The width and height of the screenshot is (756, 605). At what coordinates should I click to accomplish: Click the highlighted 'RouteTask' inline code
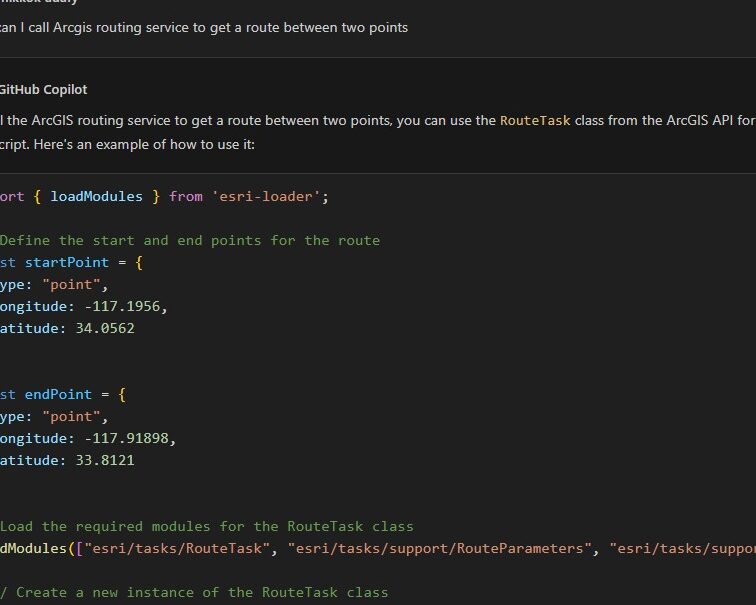(535, 121)
